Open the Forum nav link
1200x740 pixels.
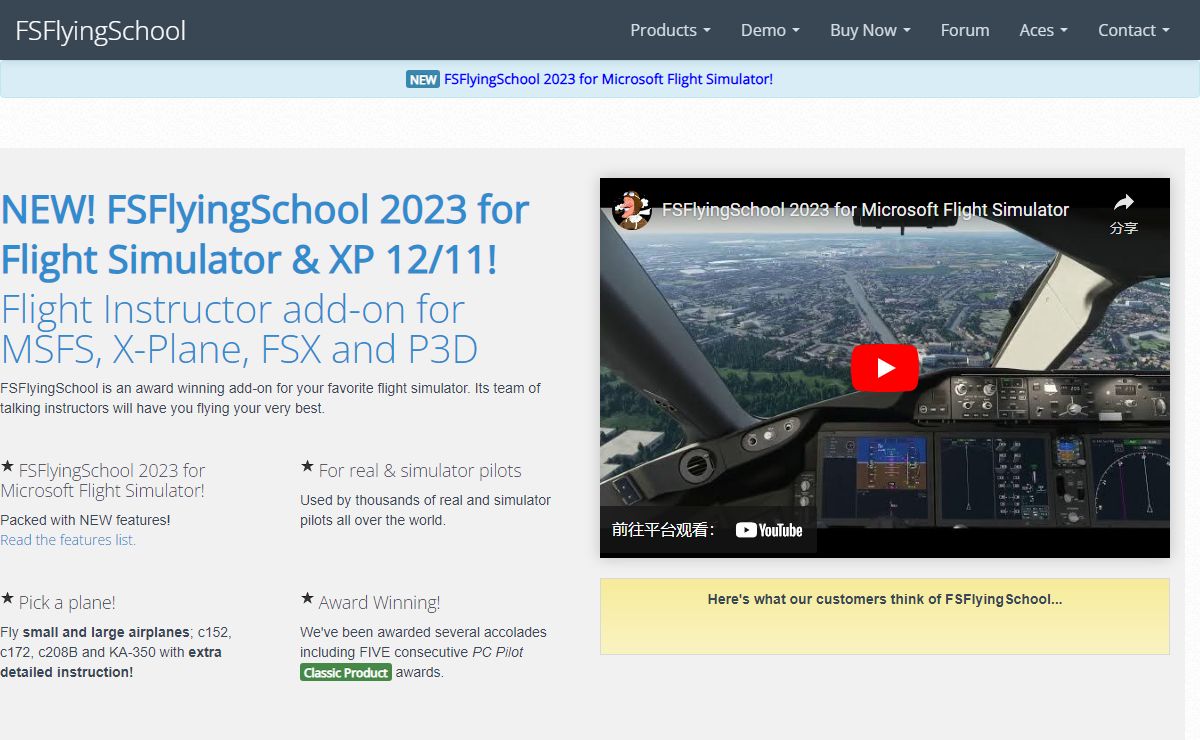965,30
